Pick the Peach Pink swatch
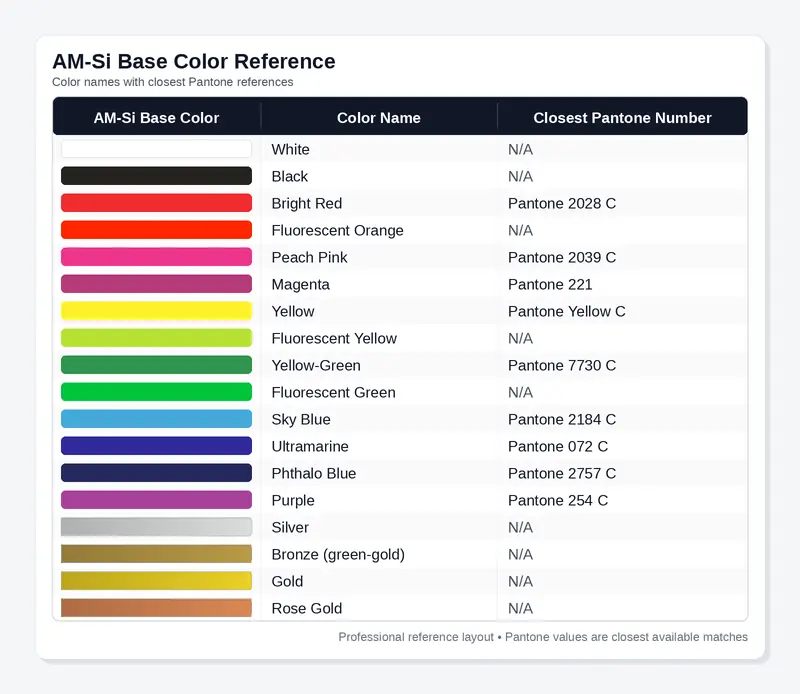Screen dimensions: 800x694 pos(156,257)
